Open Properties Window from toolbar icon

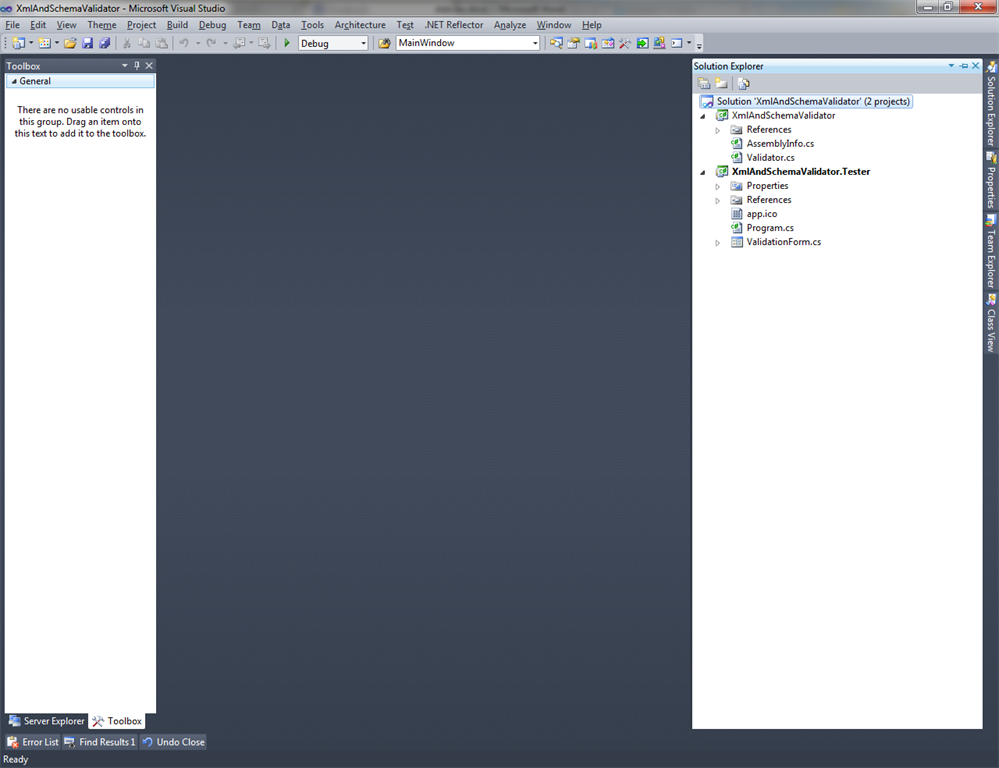point(573,43)
